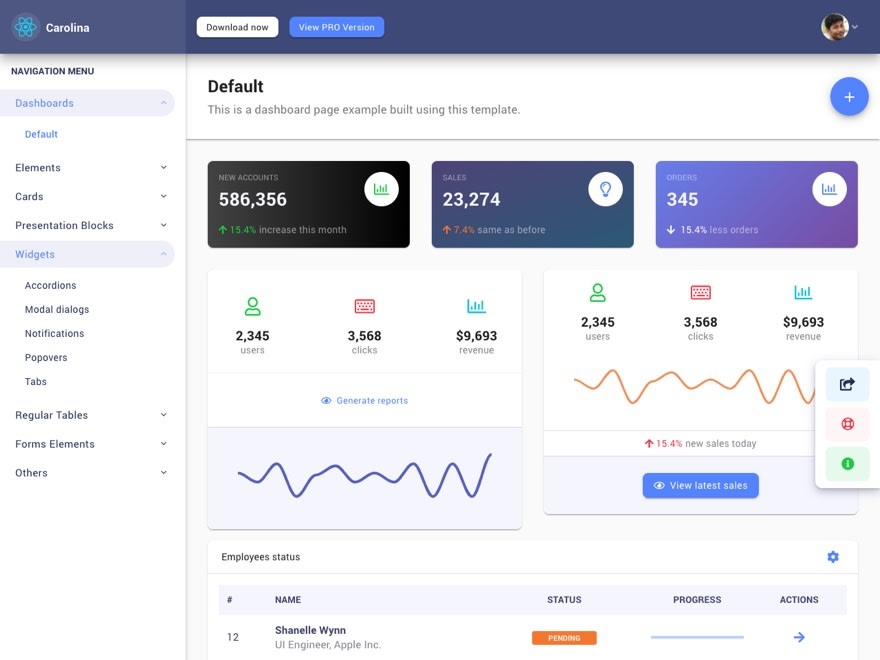Click the Generate reports link

365,401
